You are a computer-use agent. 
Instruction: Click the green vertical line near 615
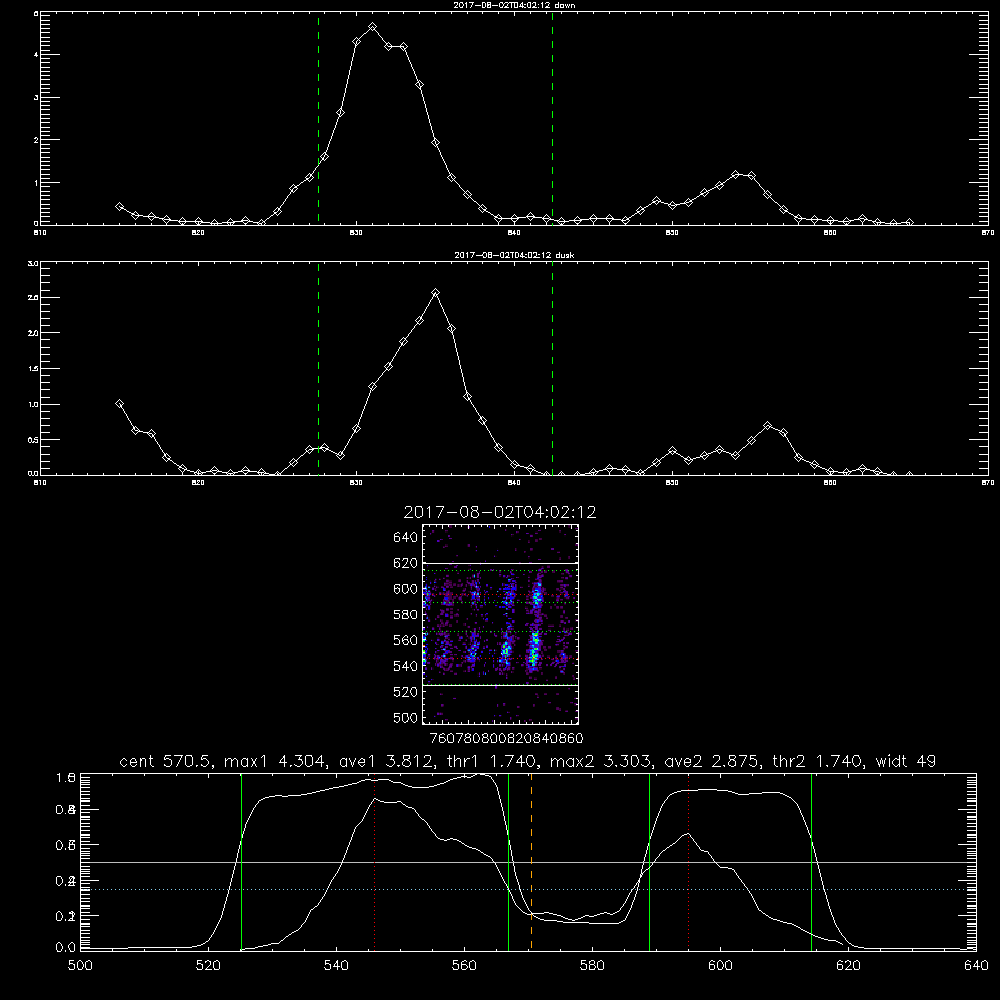812,862
